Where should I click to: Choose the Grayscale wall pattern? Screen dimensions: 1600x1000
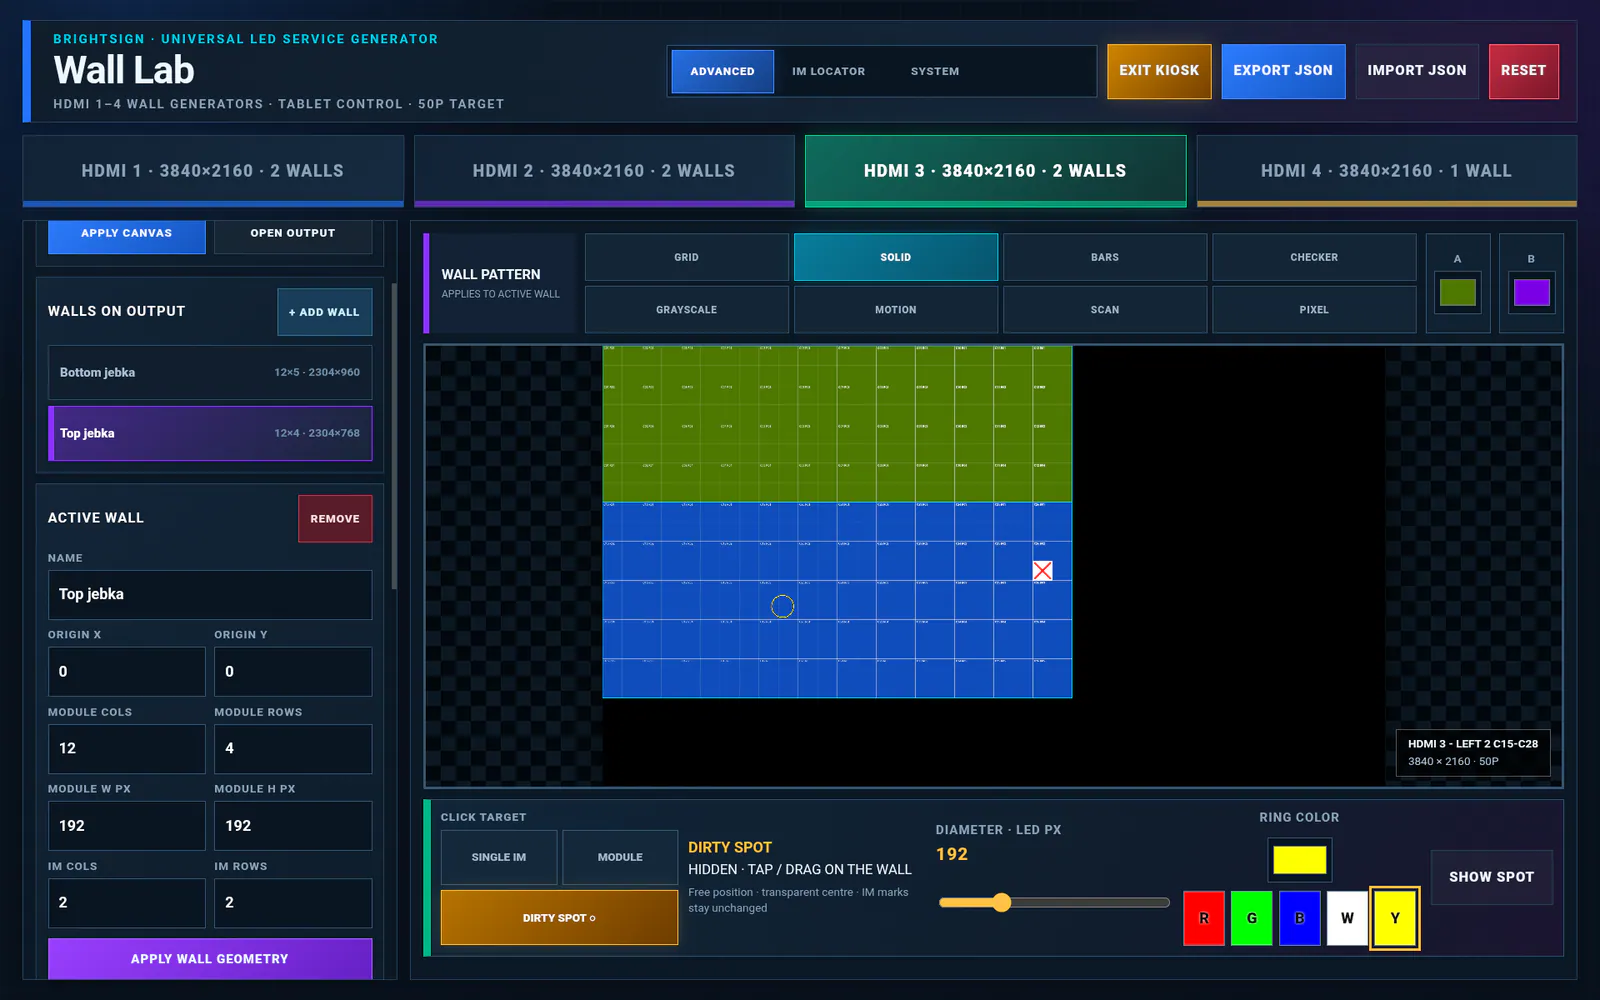686,310
